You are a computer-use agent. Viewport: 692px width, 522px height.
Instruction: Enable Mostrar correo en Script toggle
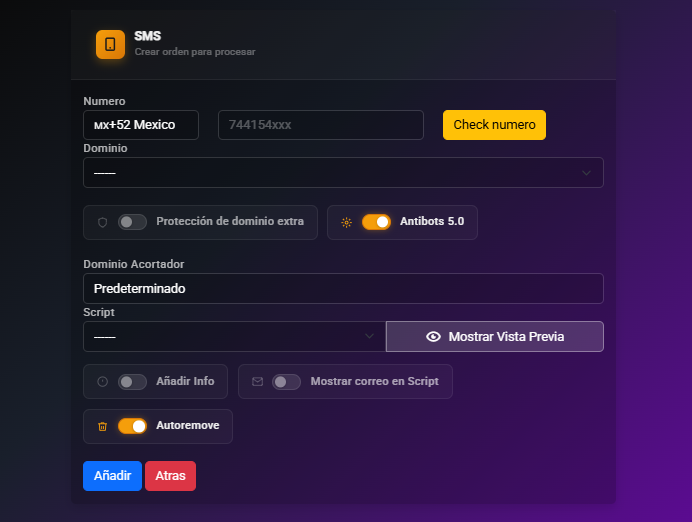tap(286, 382)
